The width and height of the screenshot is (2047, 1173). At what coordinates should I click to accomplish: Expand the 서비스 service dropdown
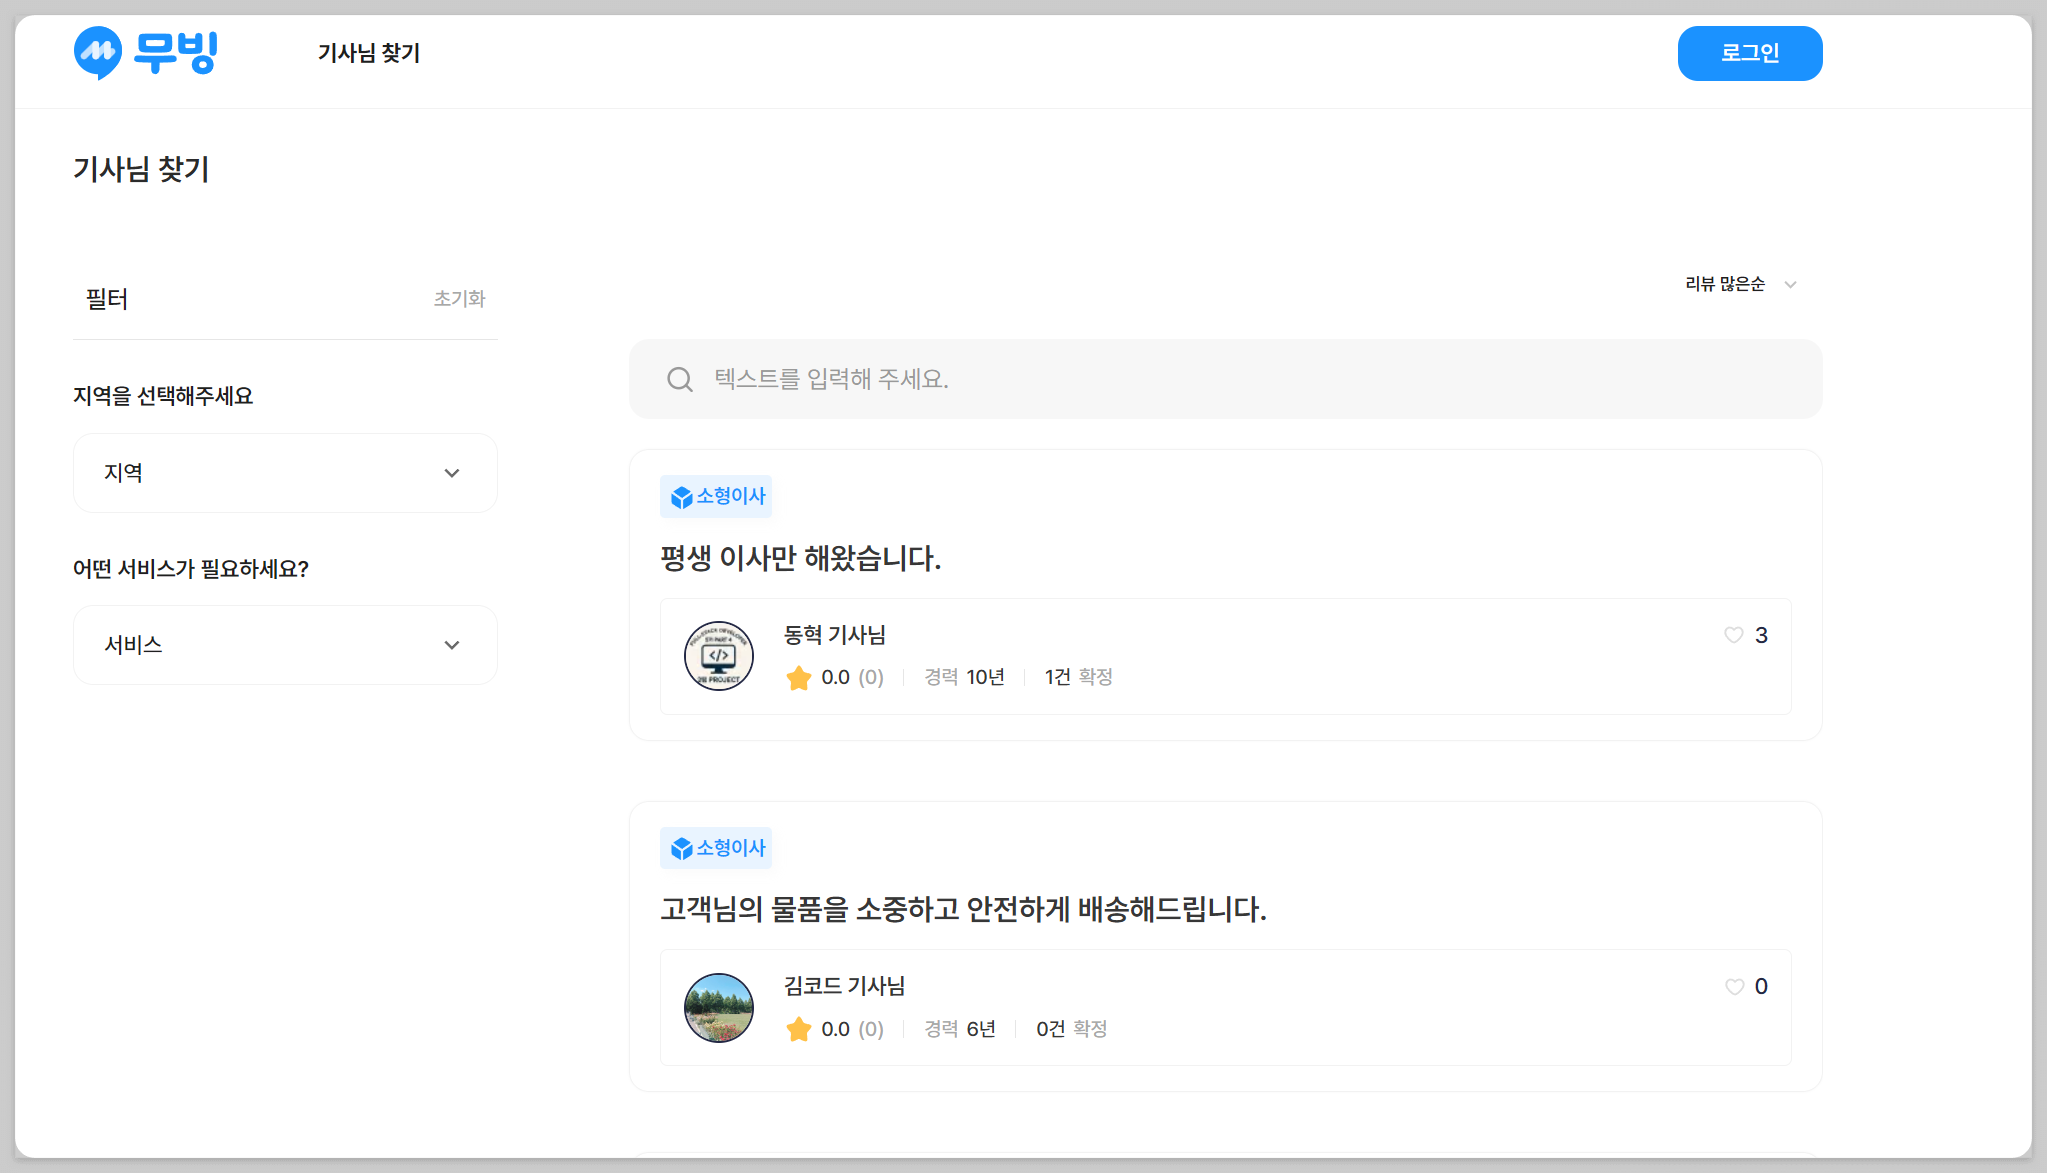(285, 645)
